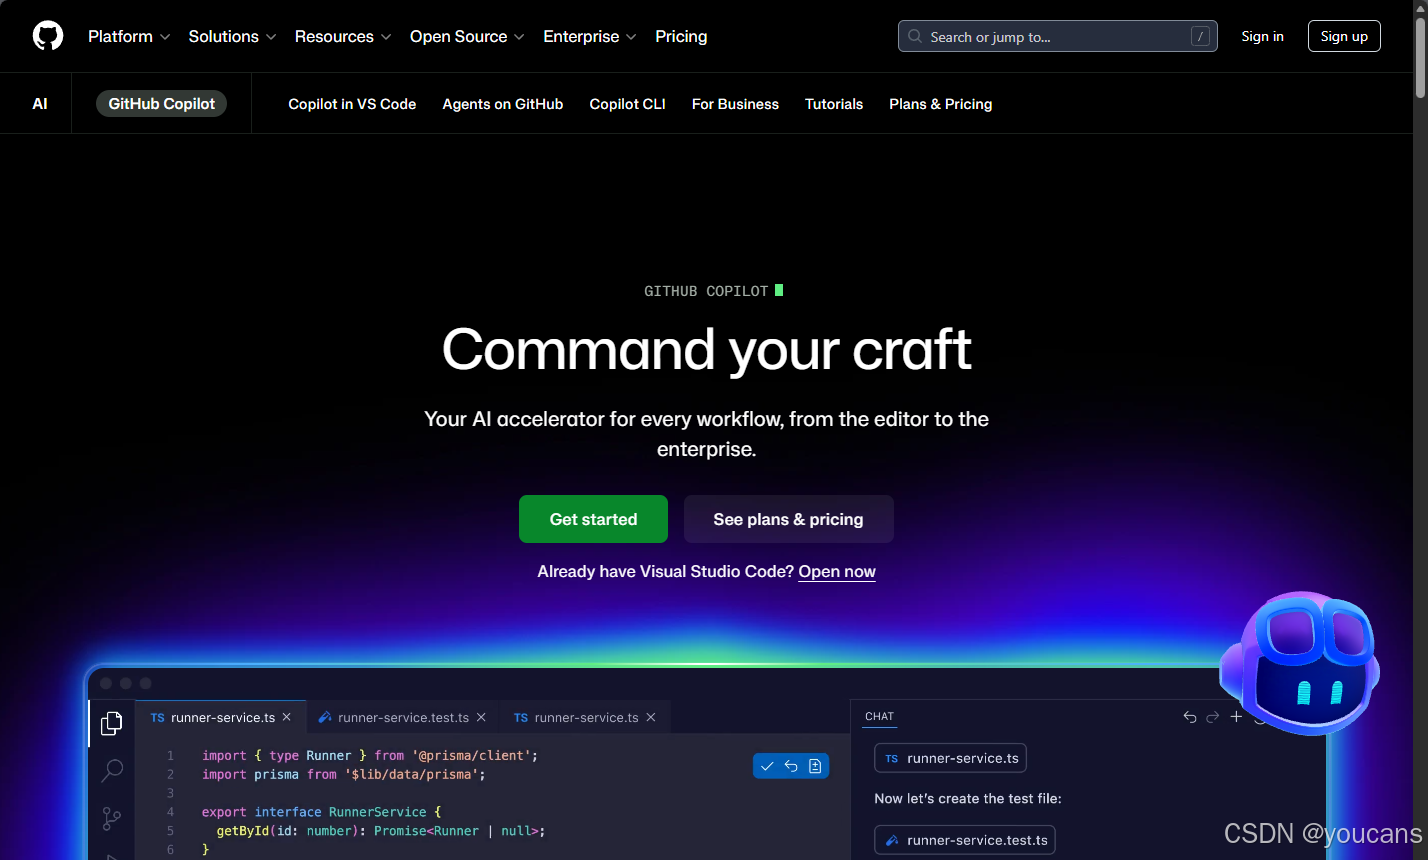Click See plans & pricing button
The image size is (1428, 860).
(788, 519)
